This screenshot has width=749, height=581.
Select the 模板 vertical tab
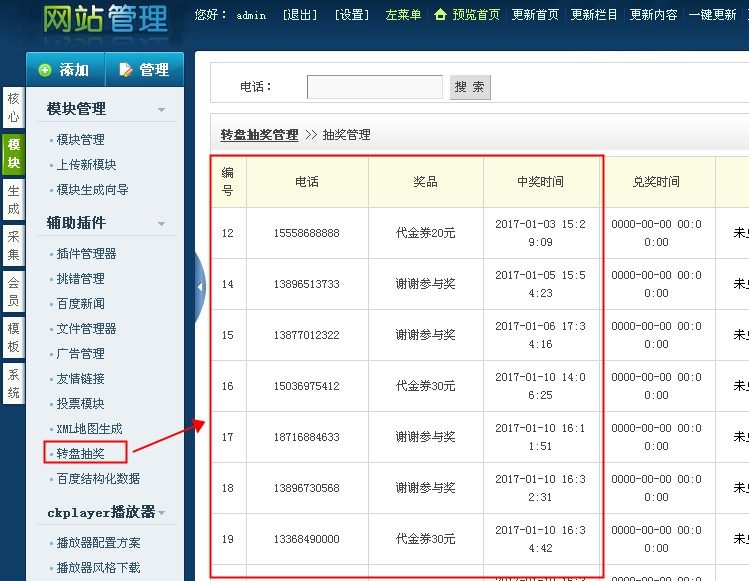[13, 337]
